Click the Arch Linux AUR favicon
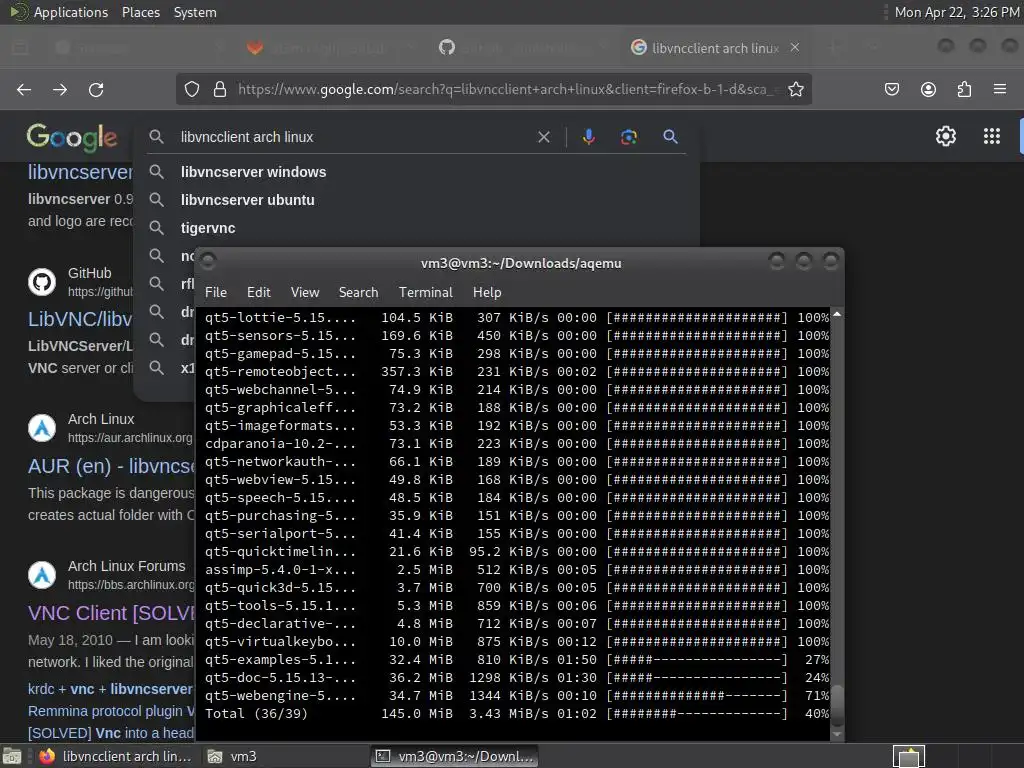The image size is (1024, 768). point(42,428)
